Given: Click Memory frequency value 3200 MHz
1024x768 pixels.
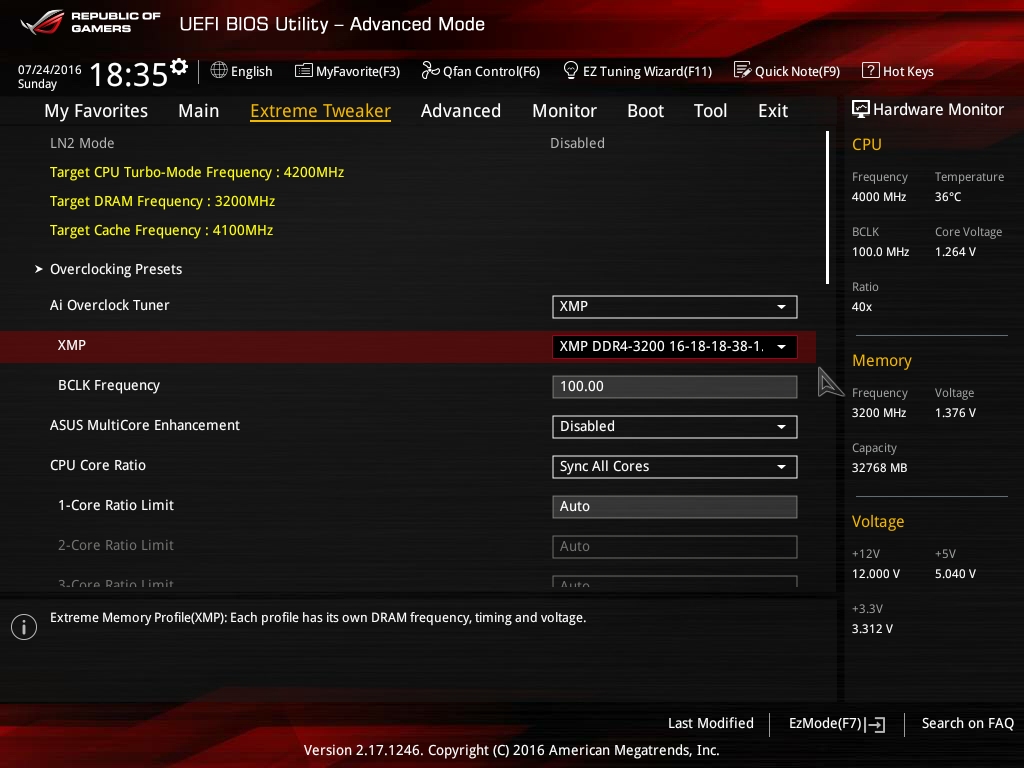Looking at the screenshot, I should coord(878,413).
